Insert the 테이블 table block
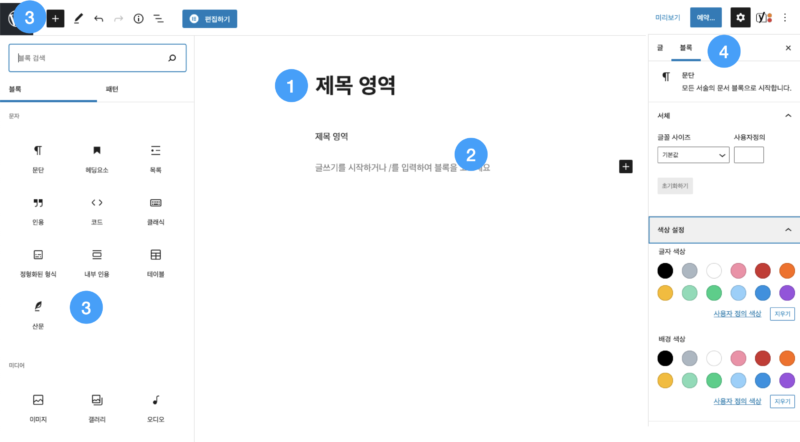This screenshot has width=800, height=442. coord(156,263)
